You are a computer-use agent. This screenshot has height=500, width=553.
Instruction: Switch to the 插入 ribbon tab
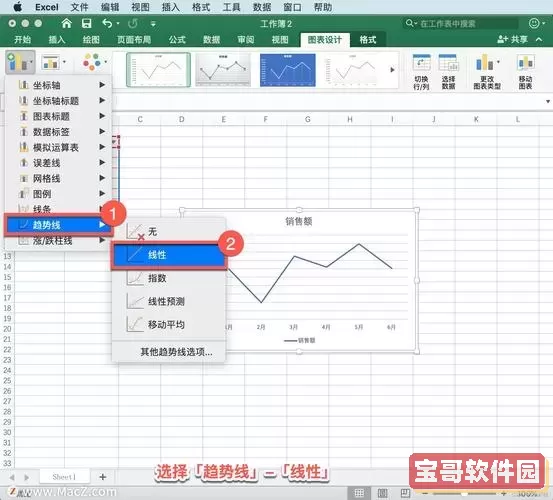coord(56,39)
